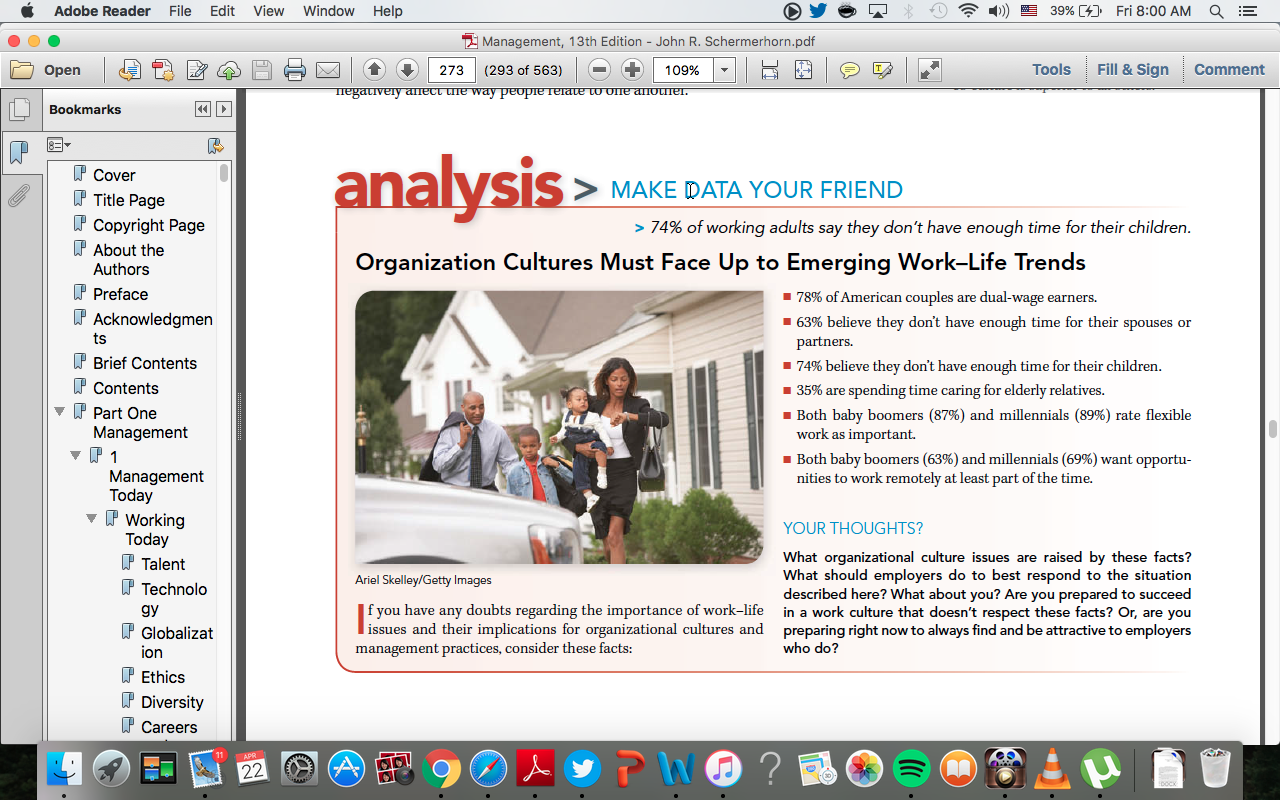This screenshot has width=1280, height=800.
Task: Click the bookmarks panel scrollbar thumb
Action: coord(224,173)
